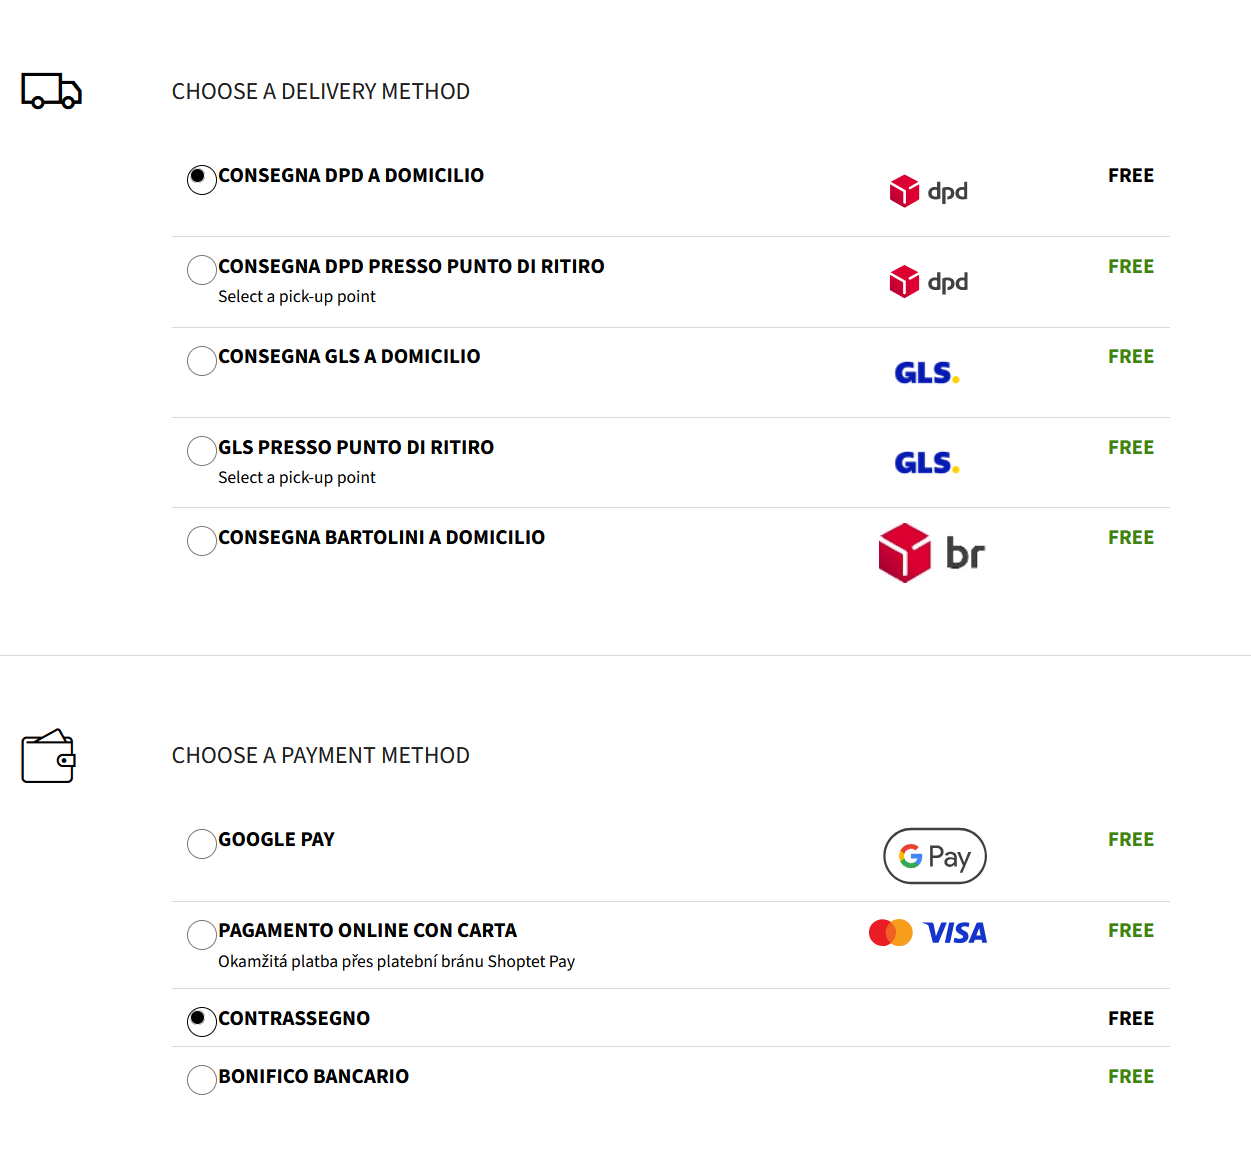This screenshot has width=1251, height=1175.
Task: Click the DPD logo for pick-up point
Action: (x=928, y=282)
